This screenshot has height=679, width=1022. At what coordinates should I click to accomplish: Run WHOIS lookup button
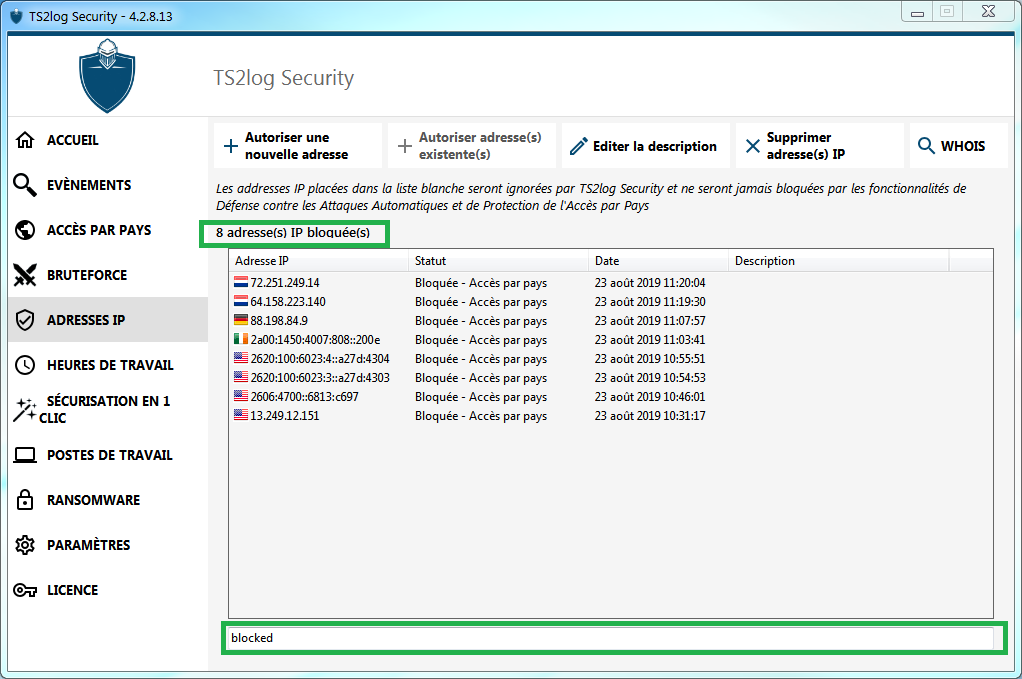959,146
